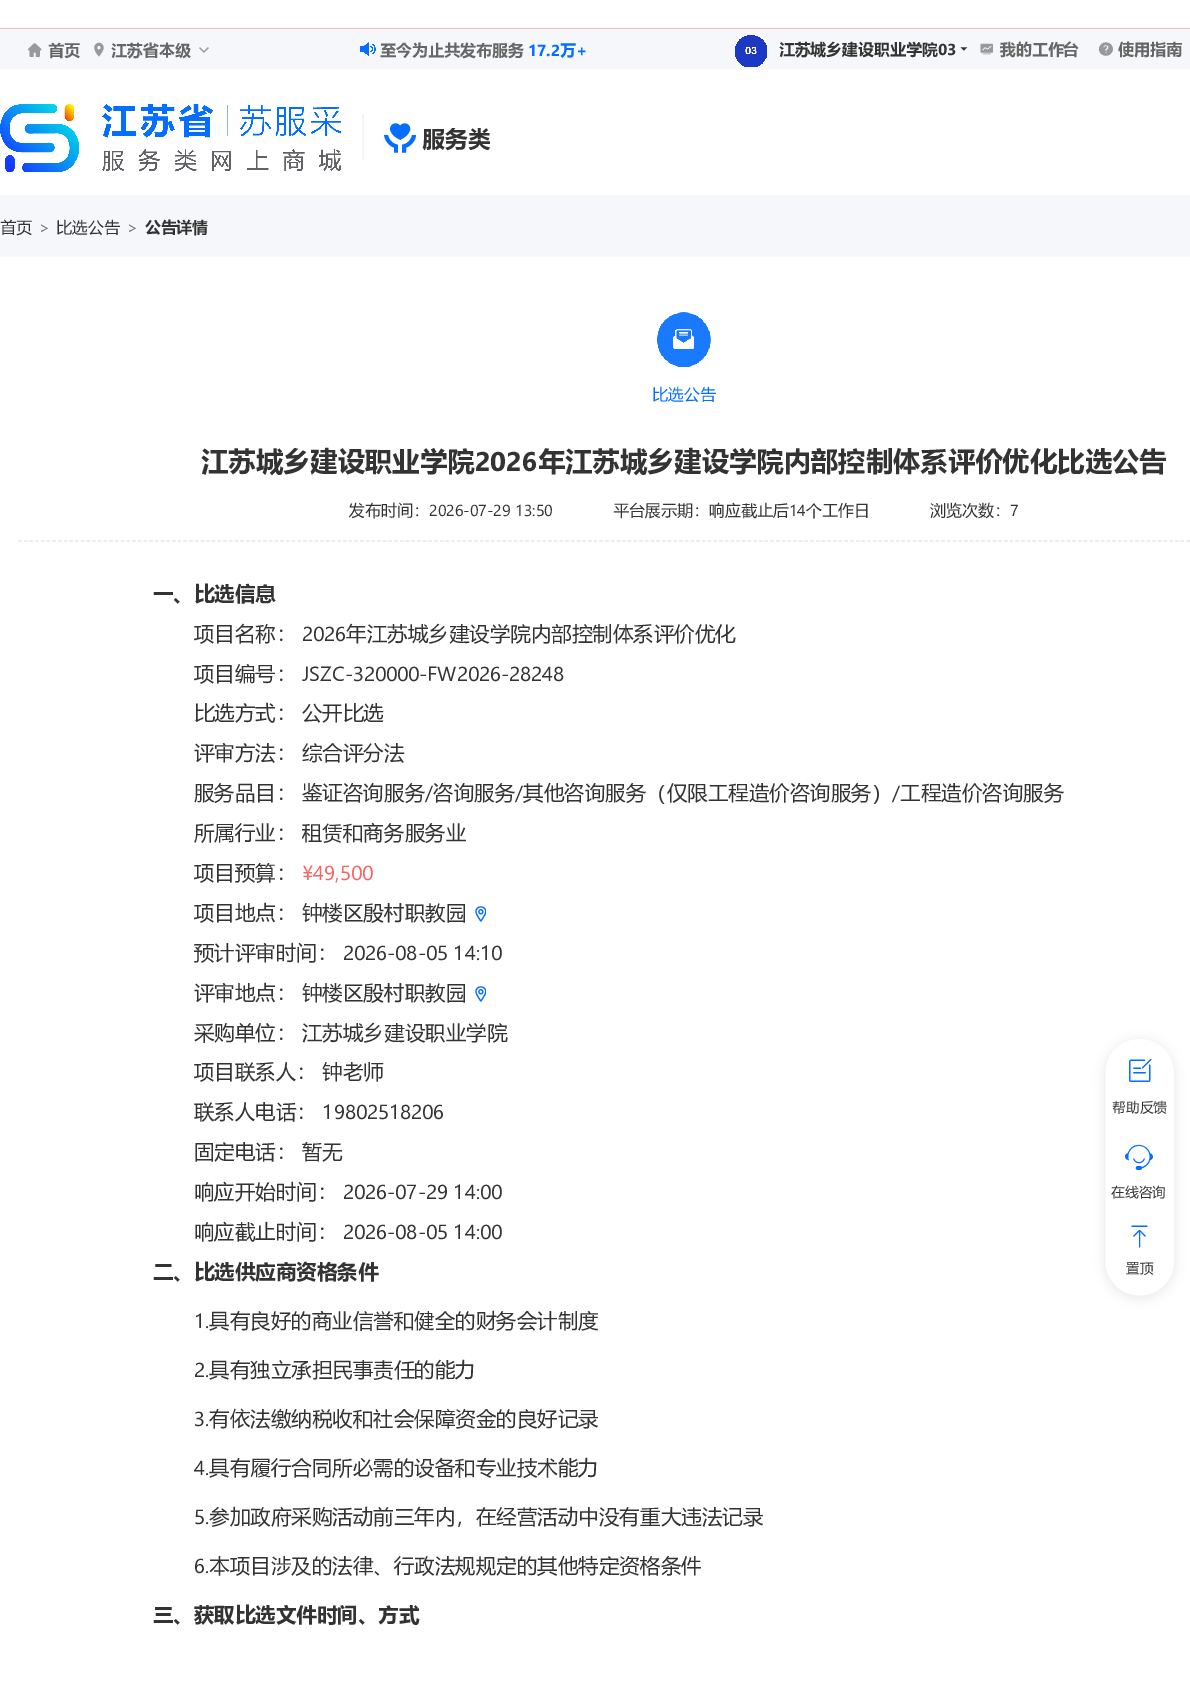Click 响应截止时间 value 2026-08-05 14:00
The width and height of the screenshot is (1190, 1684).
tap(423, 1232)
